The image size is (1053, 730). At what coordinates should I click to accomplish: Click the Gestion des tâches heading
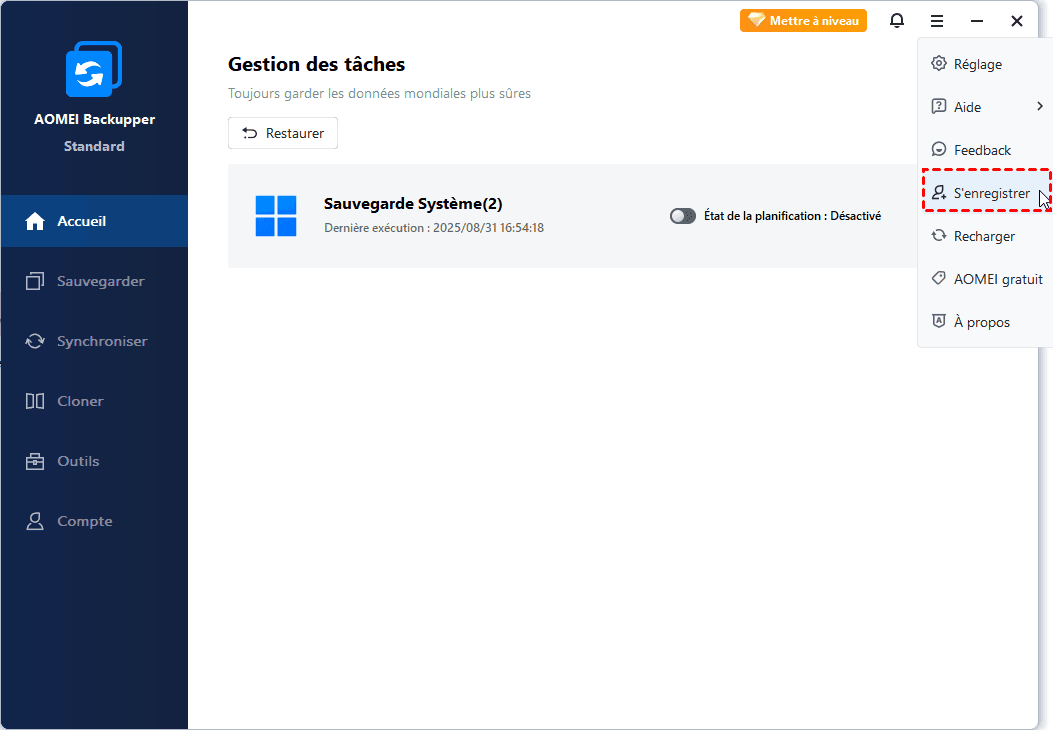point(316,64)
